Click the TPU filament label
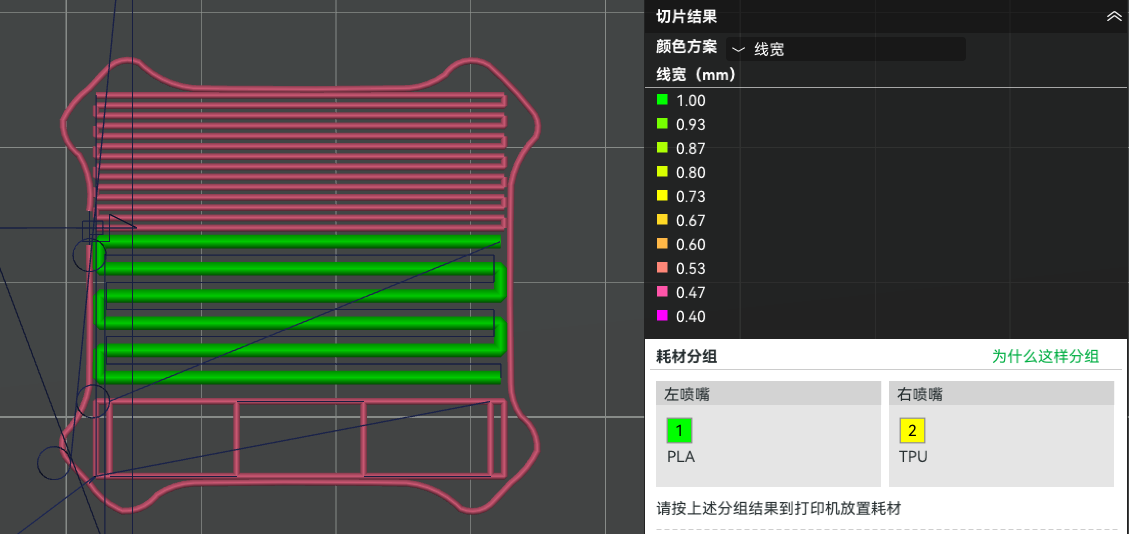Screen dimensions: 1129x534 [x=914, y=456]
